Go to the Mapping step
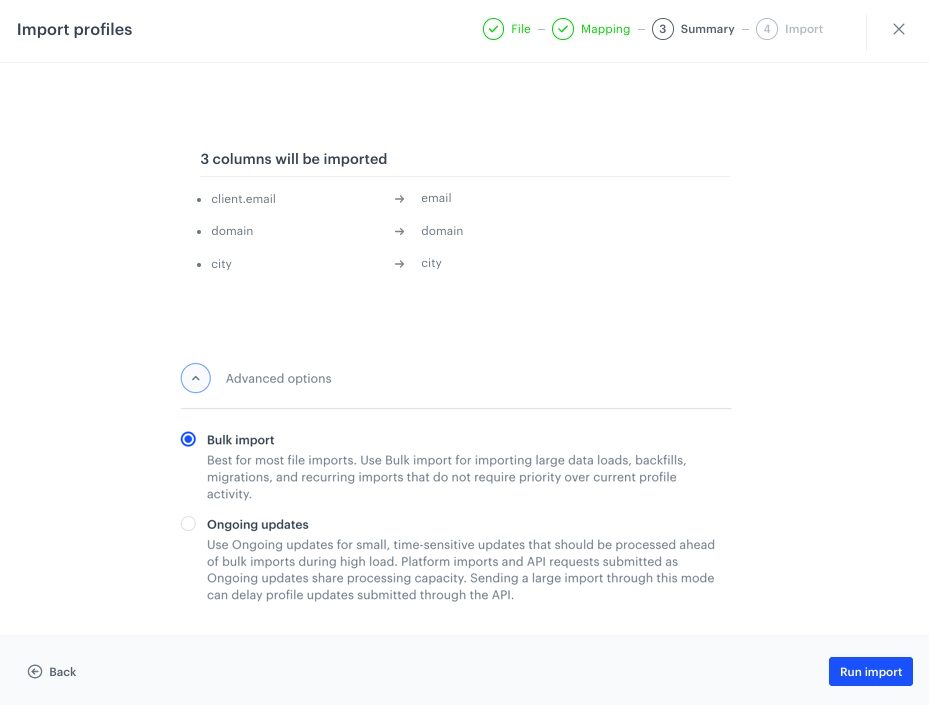The image size is (929, 705). (606, 29)
